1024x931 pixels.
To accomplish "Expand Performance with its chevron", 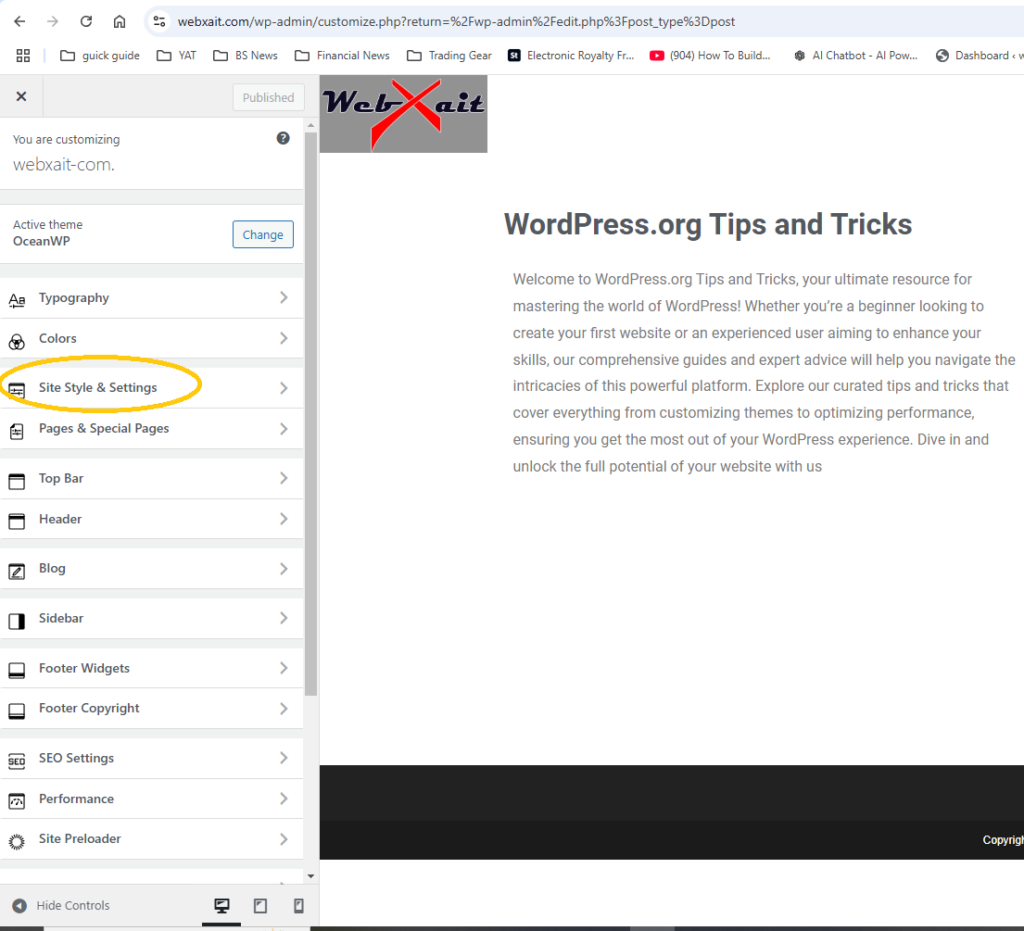I will [x=283, y=798].
